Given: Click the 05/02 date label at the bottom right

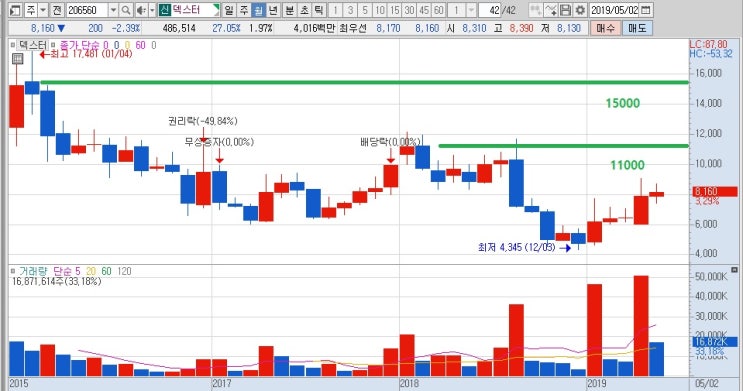Looking at the screenshot, I should (x=707, y=383).
